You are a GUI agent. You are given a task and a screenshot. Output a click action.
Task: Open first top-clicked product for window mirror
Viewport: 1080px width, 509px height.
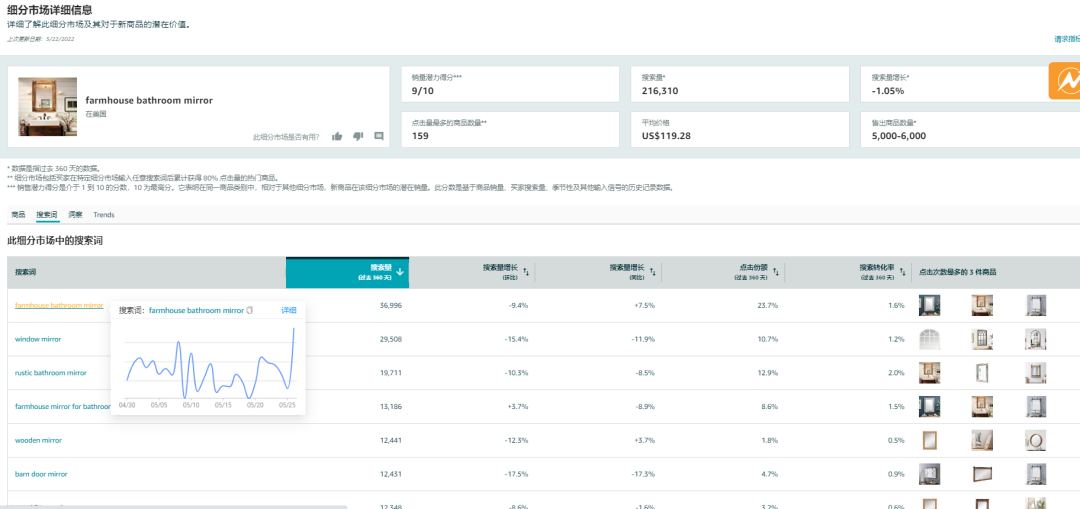point(929,339)
